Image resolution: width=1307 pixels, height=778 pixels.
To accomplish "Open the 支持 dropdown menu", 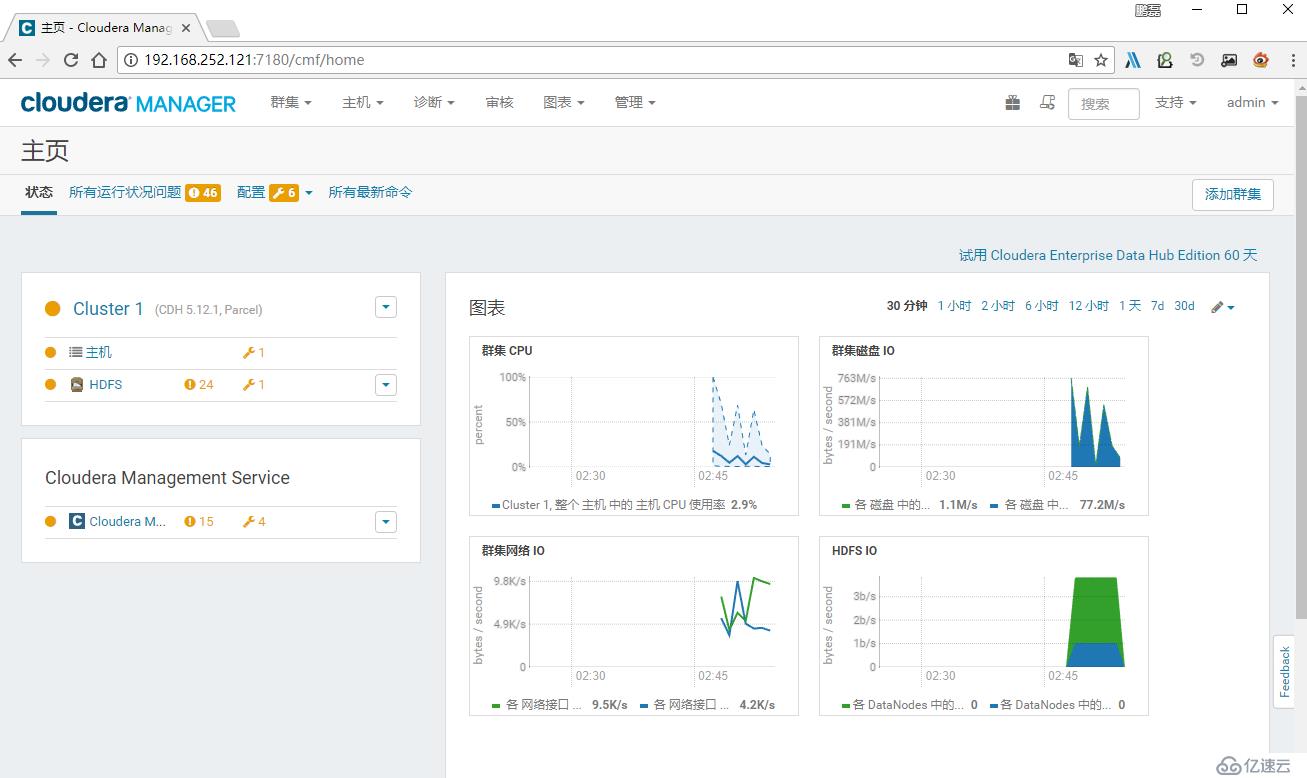I will click(1176, 102).
